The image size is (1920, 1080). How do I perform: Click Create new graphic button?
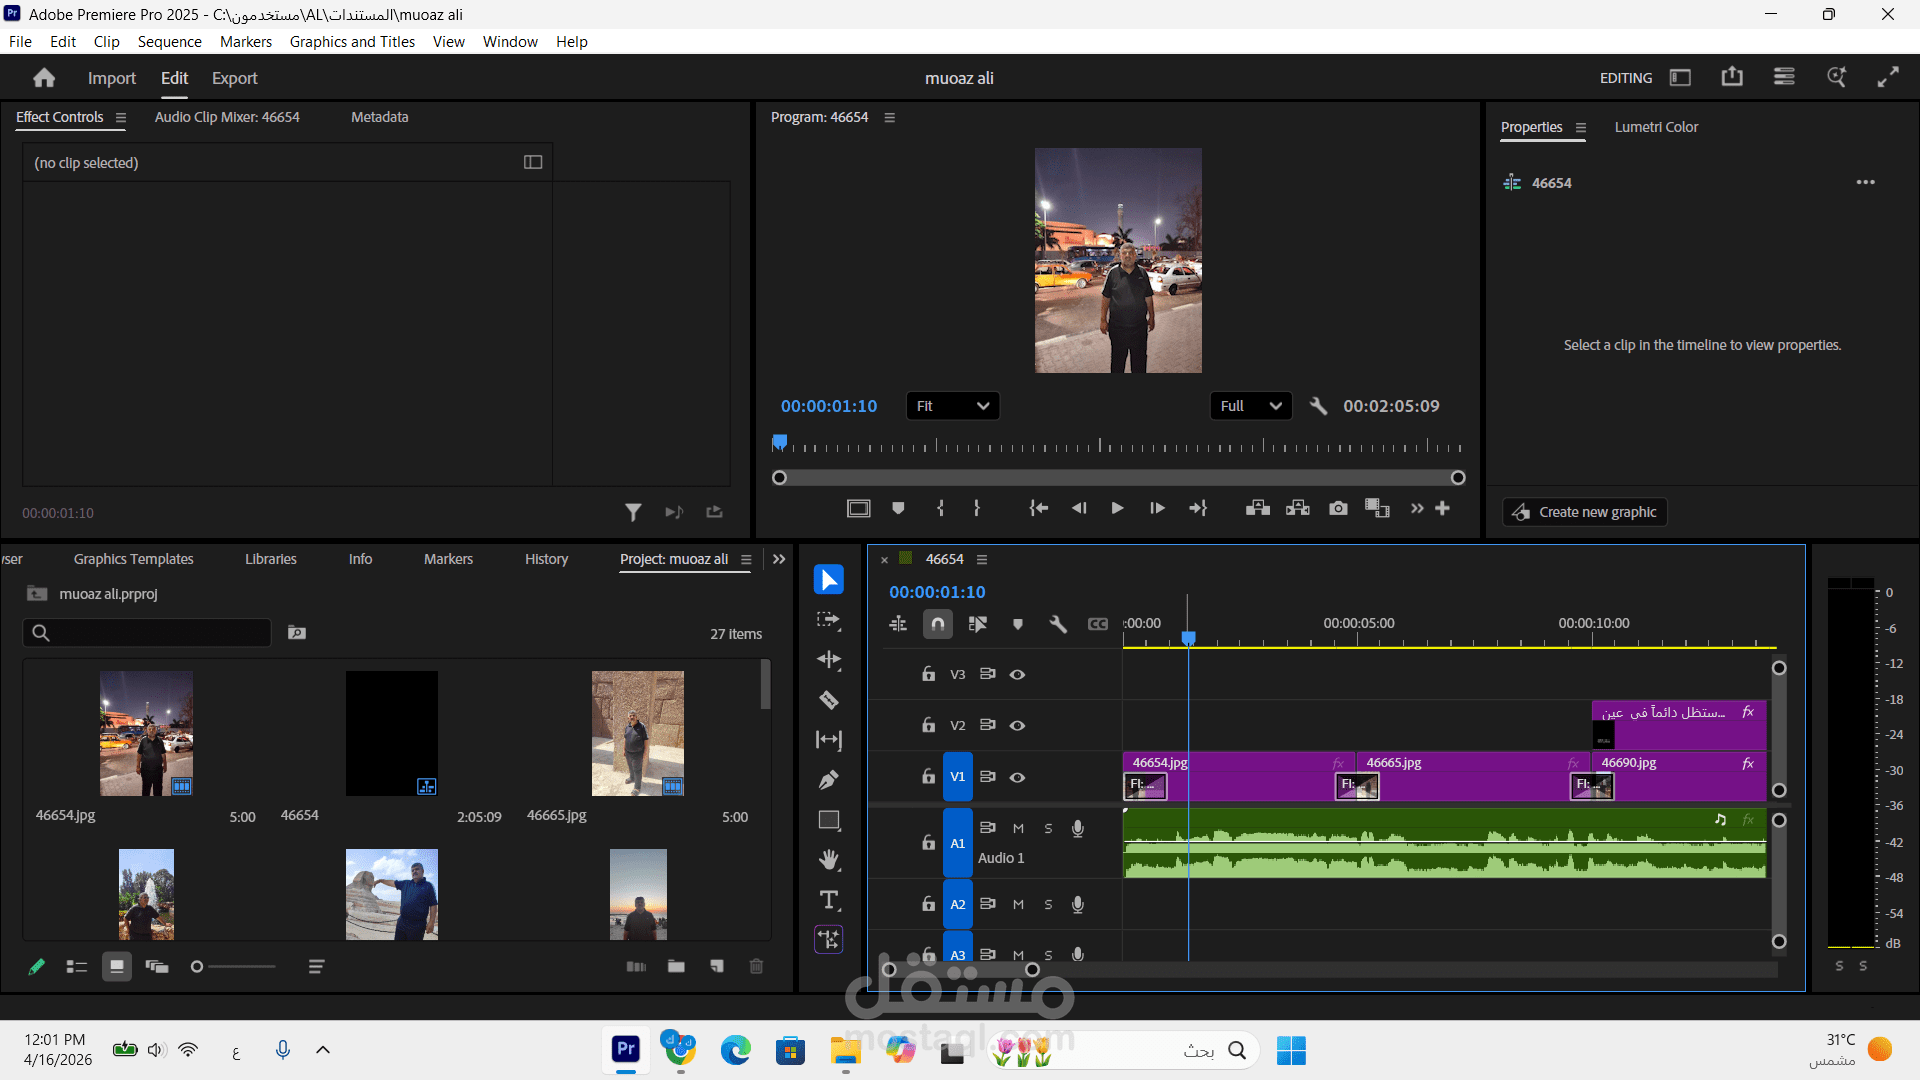[1585, 512]
